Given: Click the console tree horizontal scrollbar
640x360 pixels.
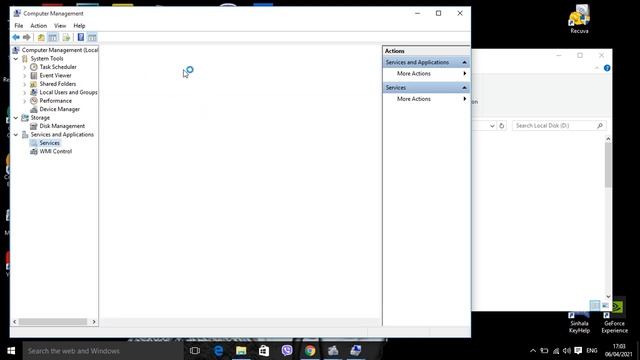Looking at the screenshot, I should pyautogui.click(x=53, y=322).
